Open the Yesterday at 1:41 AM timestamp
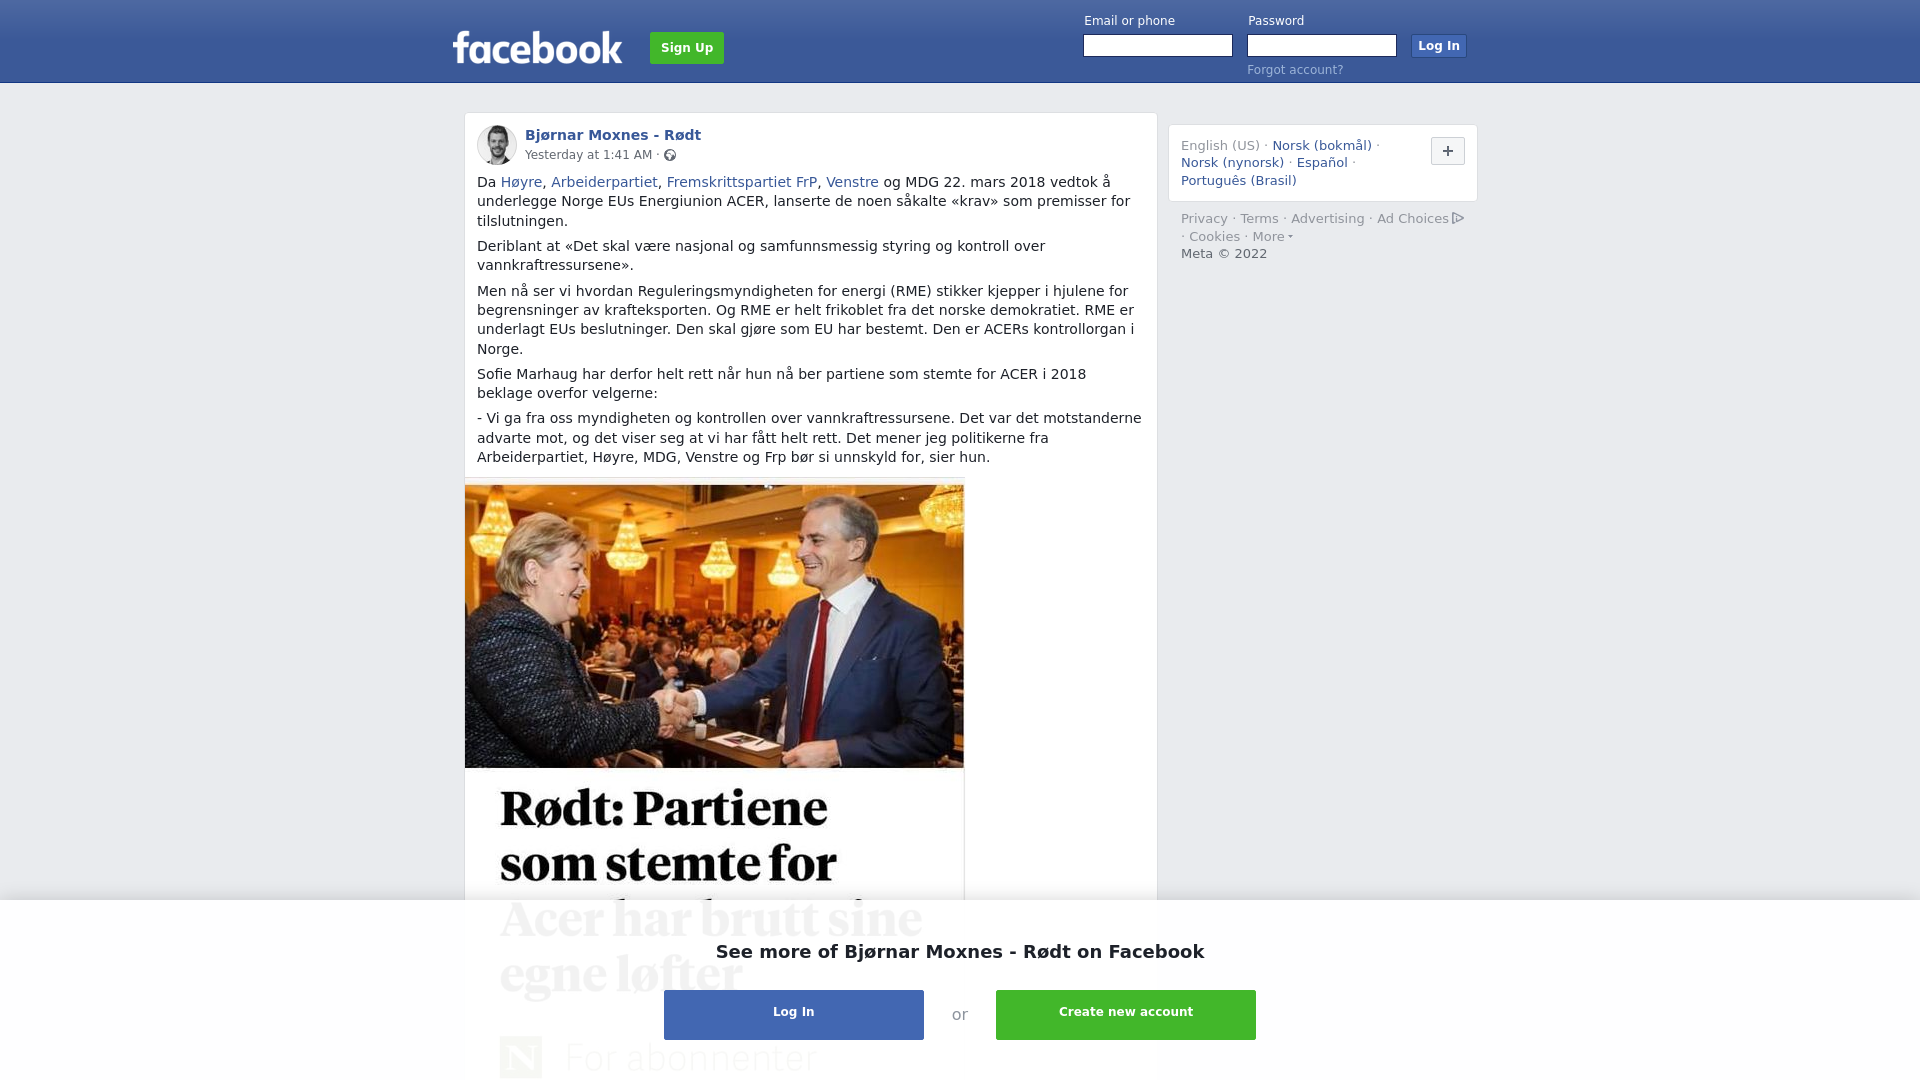1920x1080 pixels. click(588, 155)
